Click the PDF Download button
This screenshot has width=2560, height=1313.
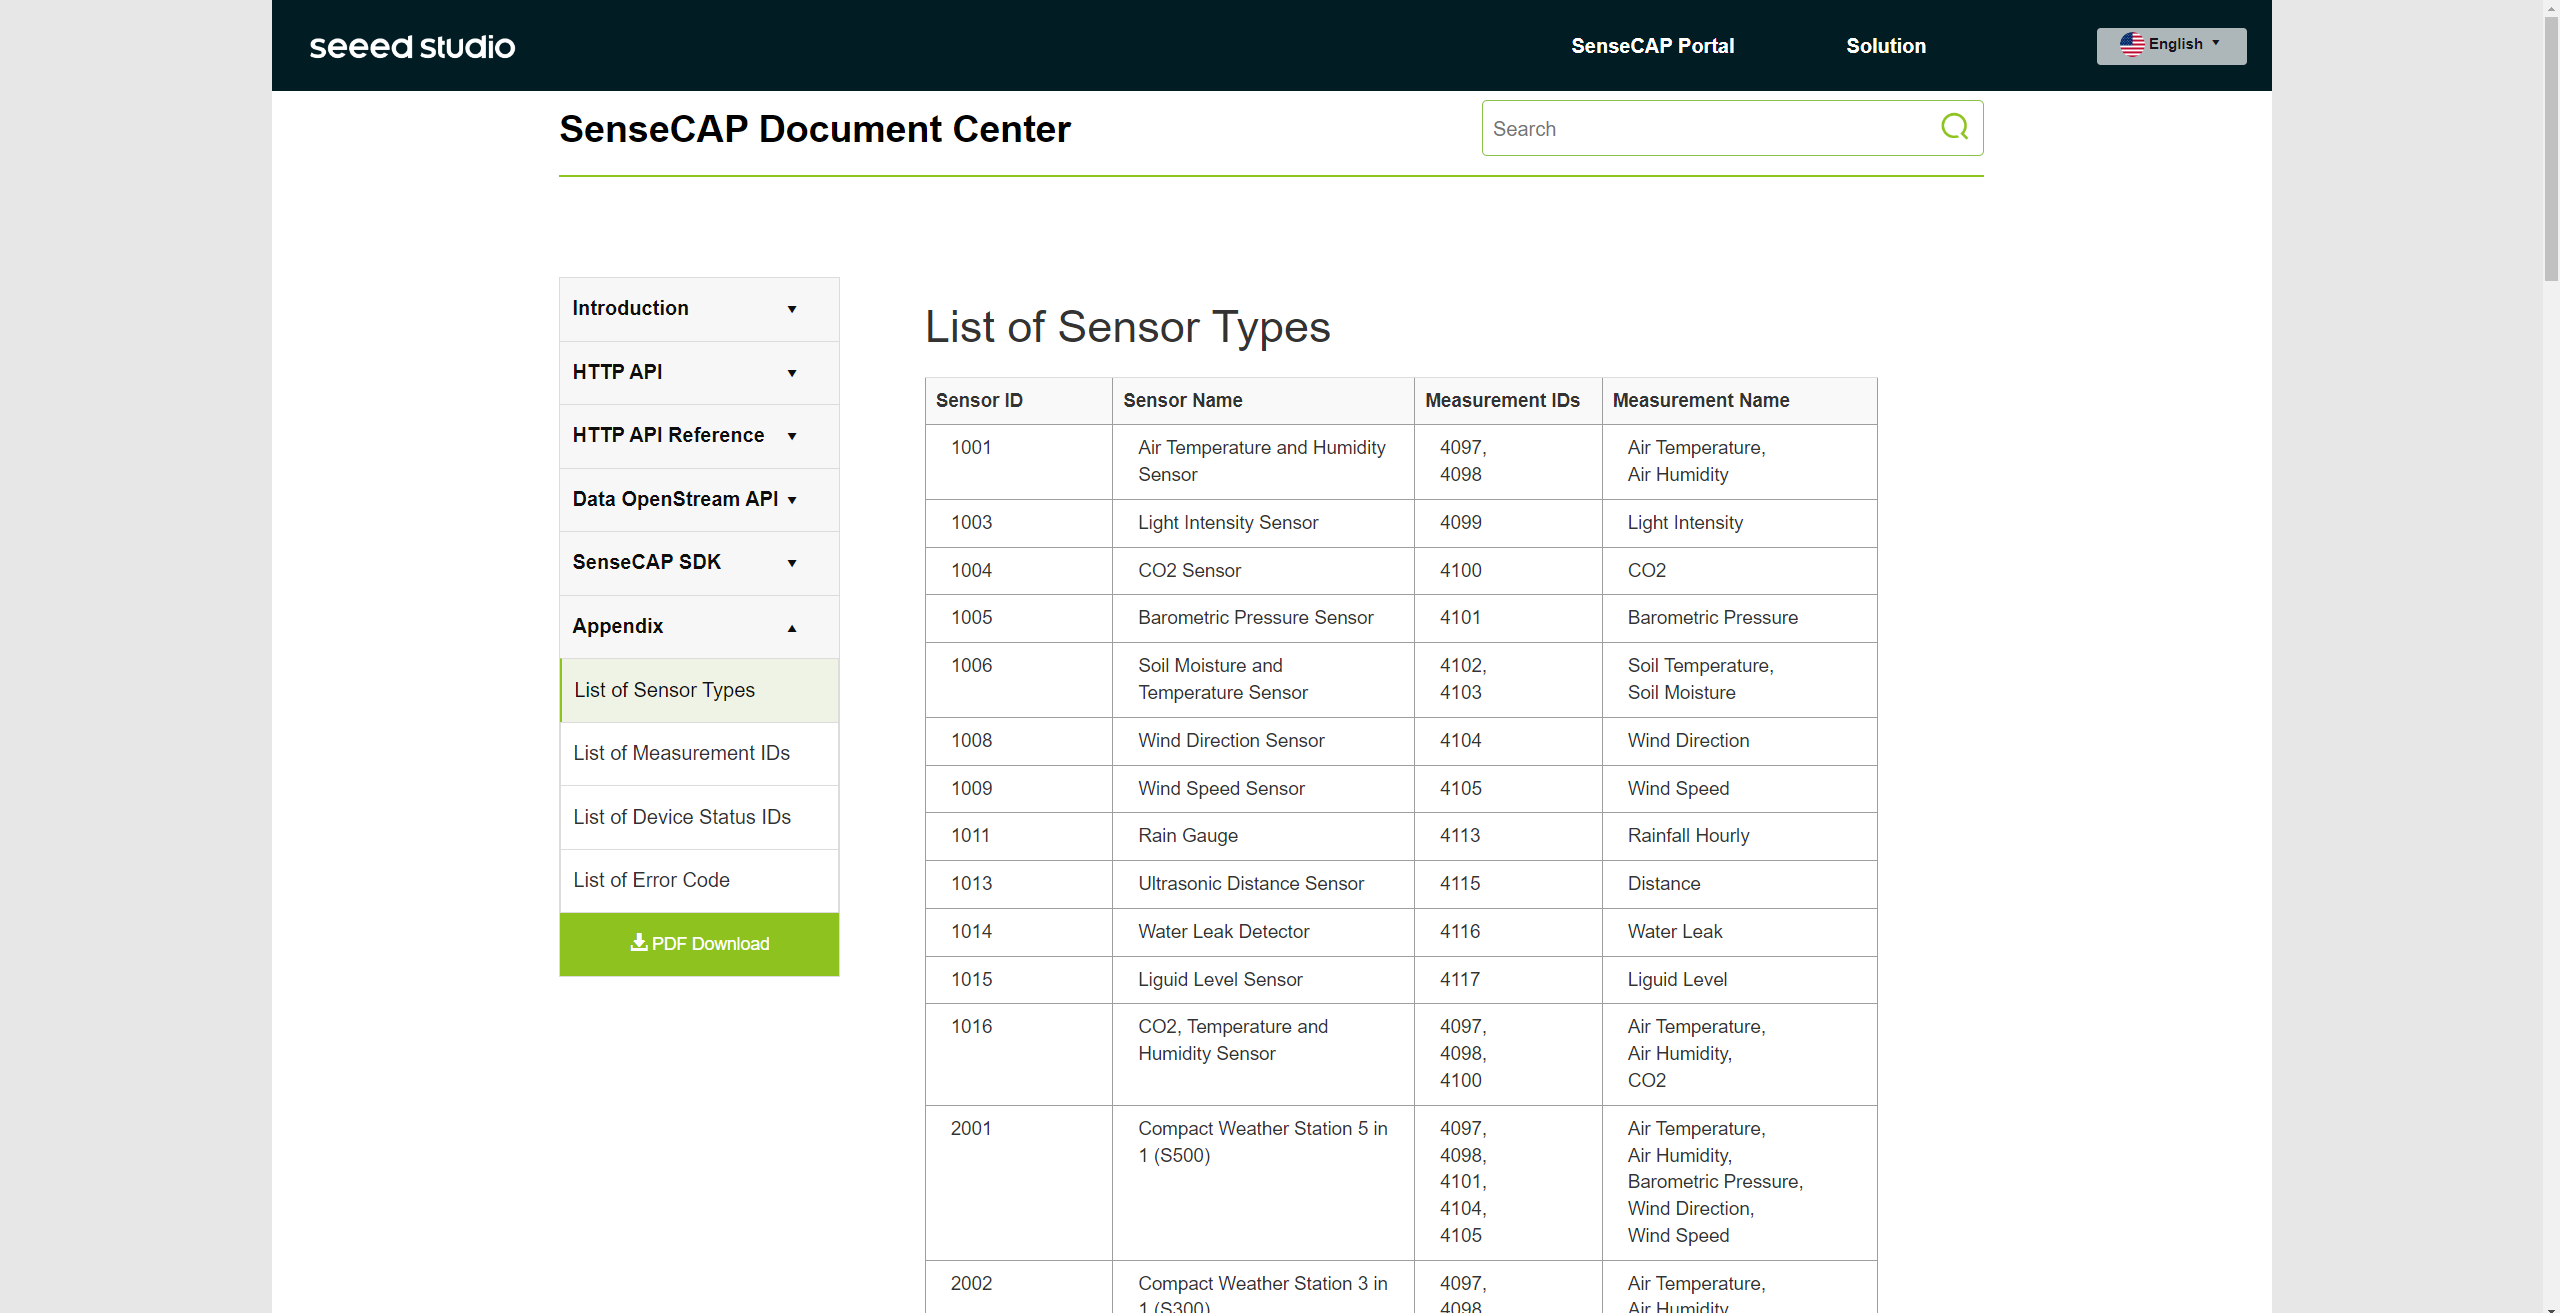699,943
